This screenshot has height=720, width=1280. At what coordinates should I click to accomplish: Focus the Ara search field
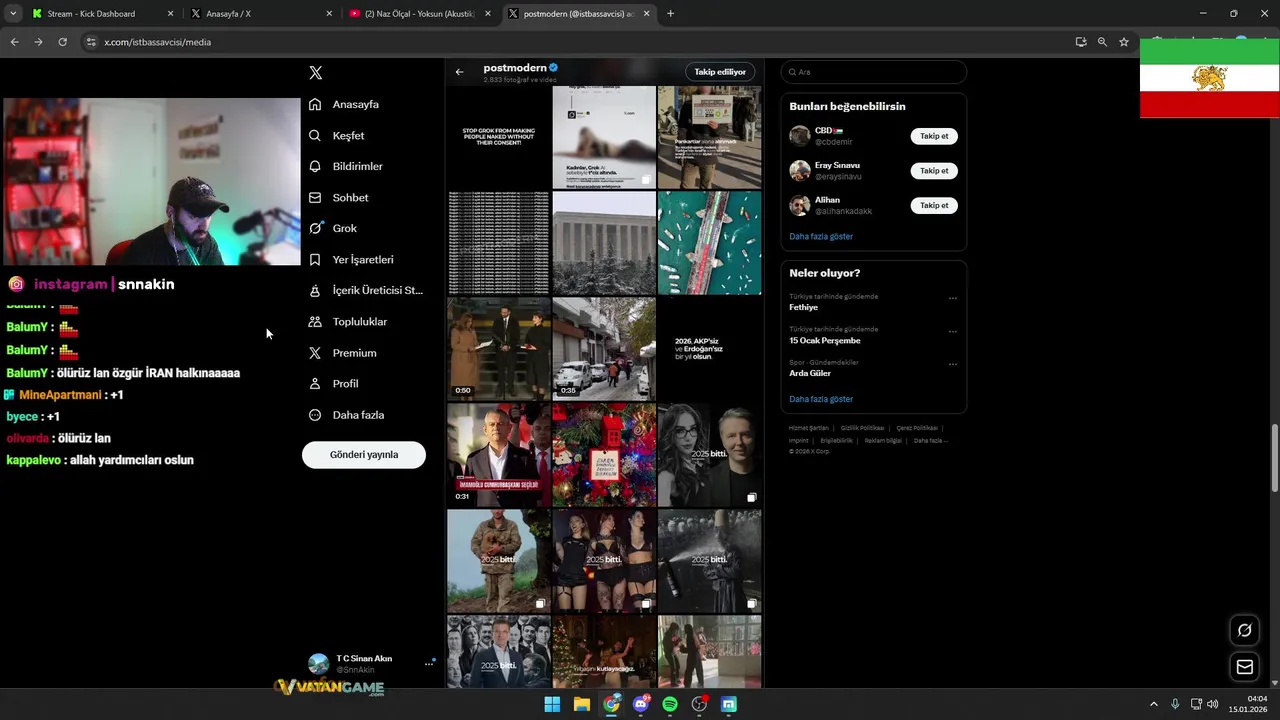[874, 72]
